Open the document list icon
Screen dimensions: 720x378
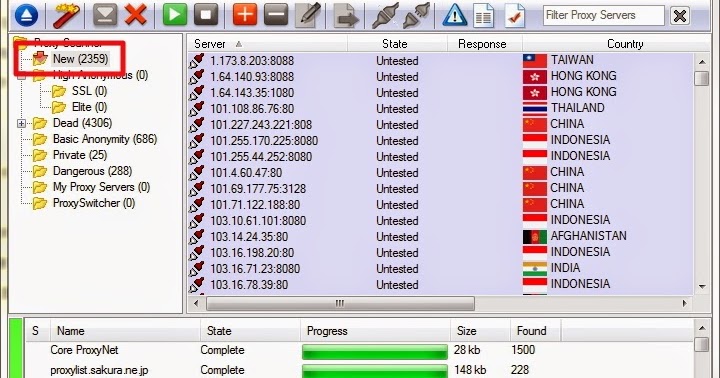pos(483,16)
